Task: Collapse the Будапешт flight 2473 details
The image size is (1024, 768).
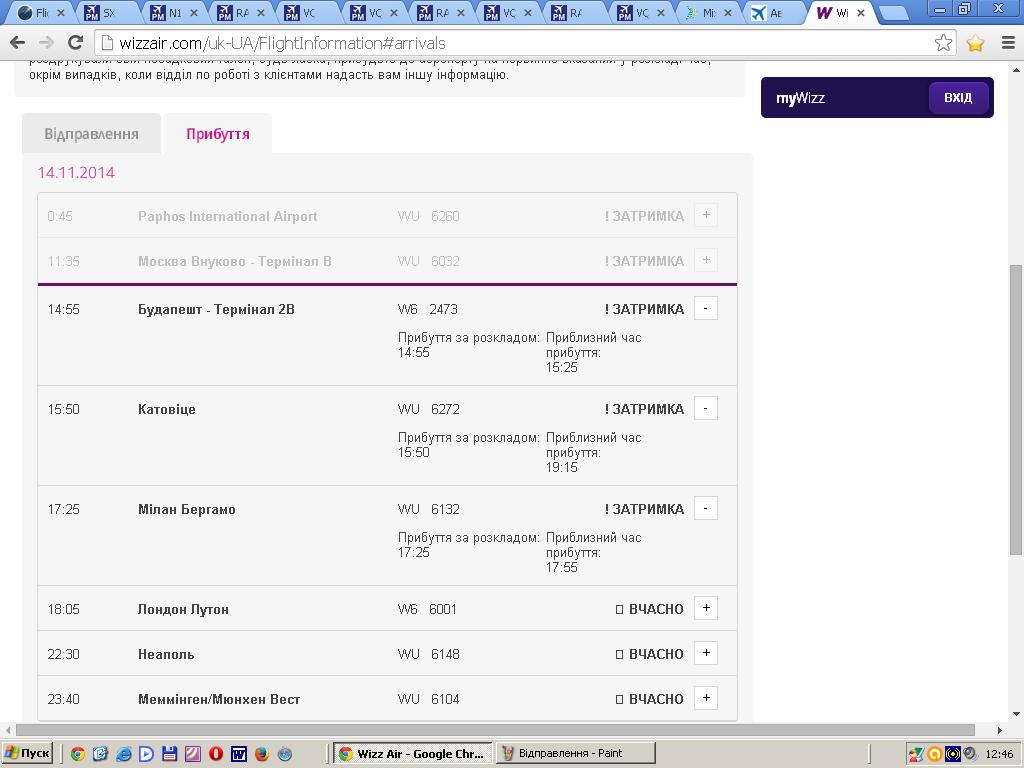Action: click(705, 309)
